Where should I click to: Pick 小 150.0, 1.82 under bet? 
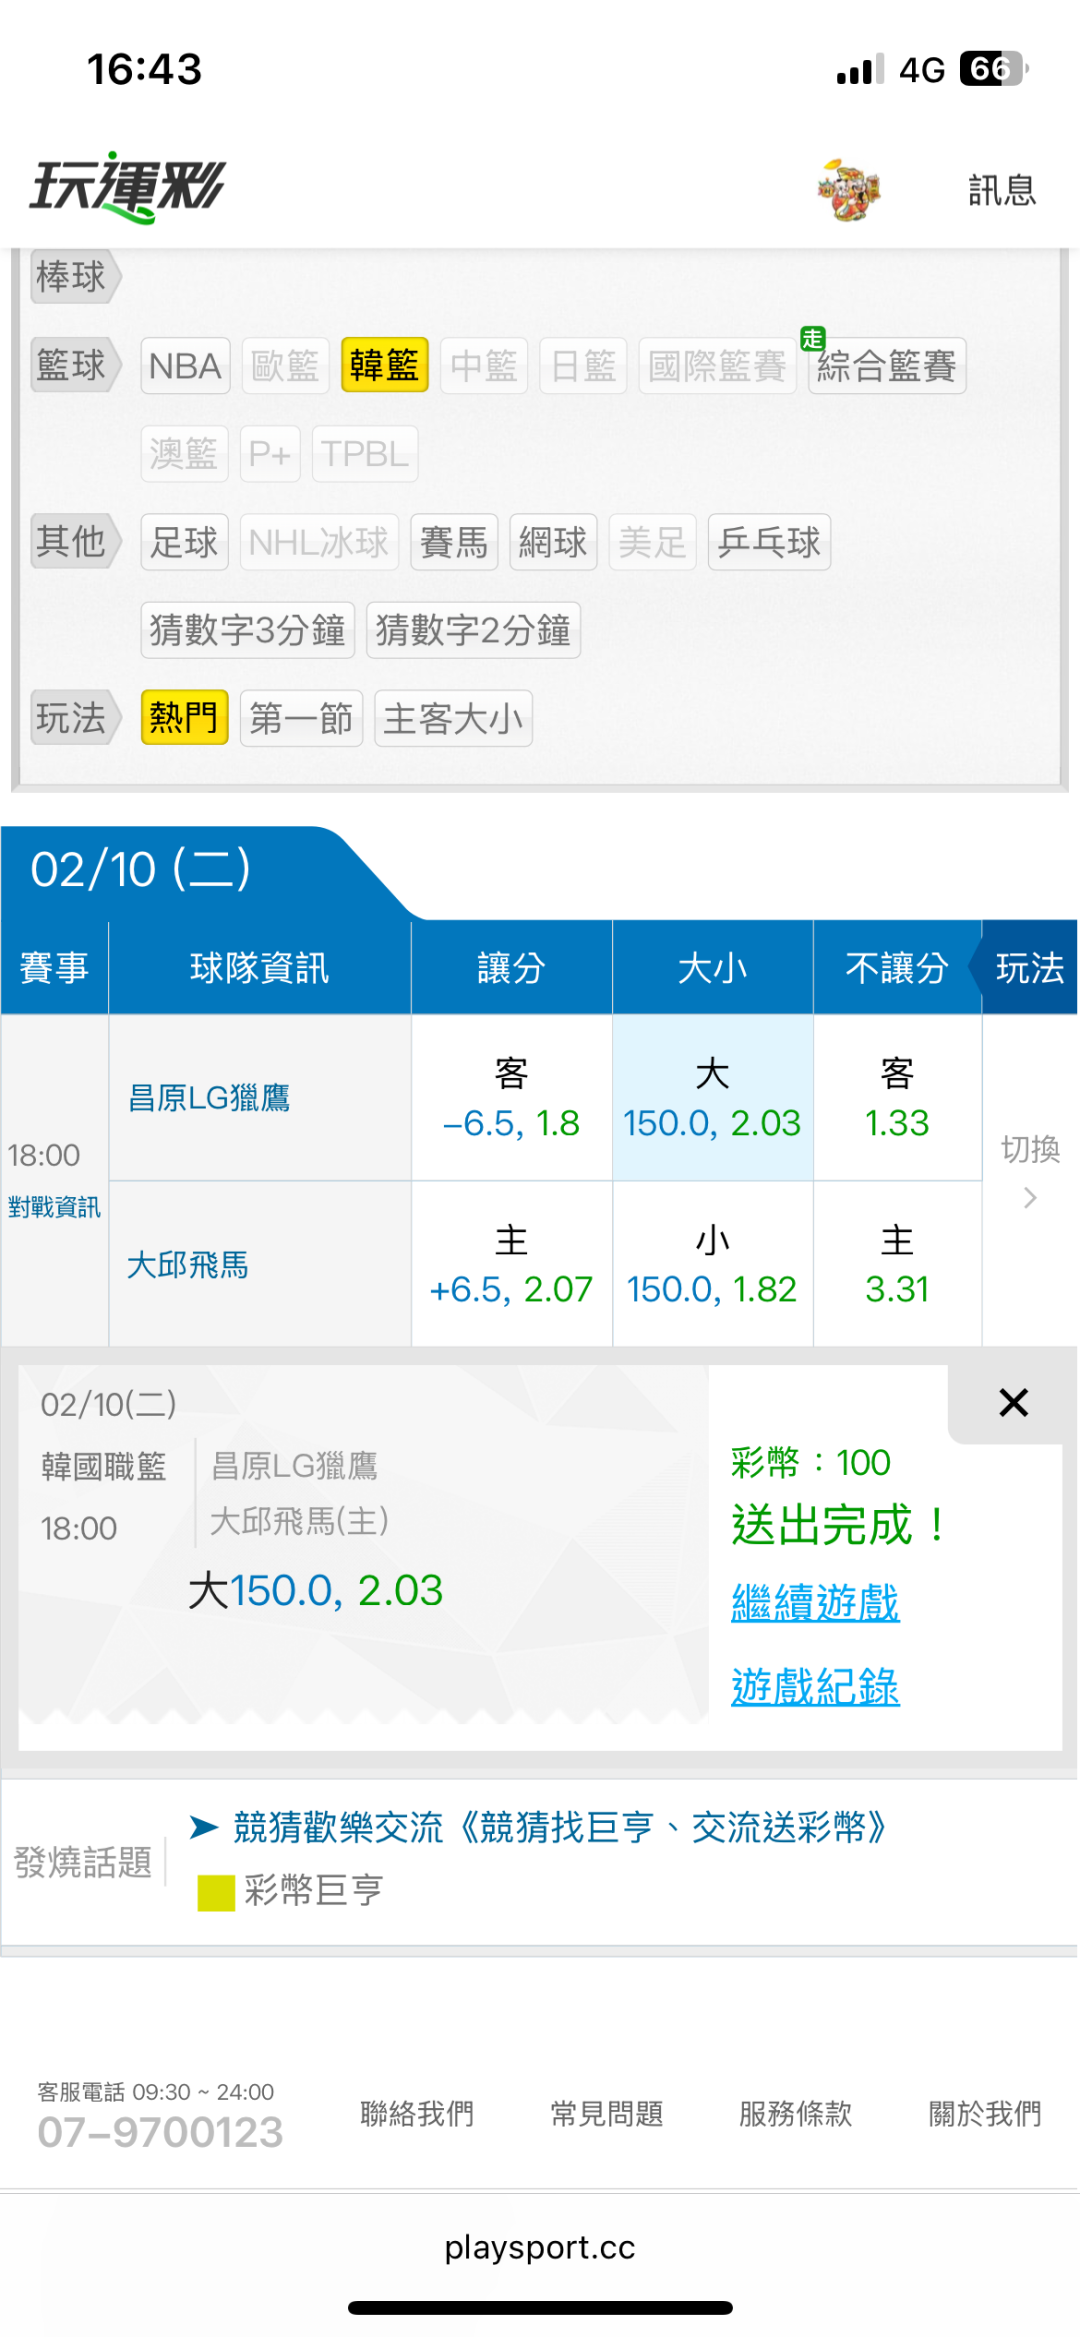(x=712, y=1265)
